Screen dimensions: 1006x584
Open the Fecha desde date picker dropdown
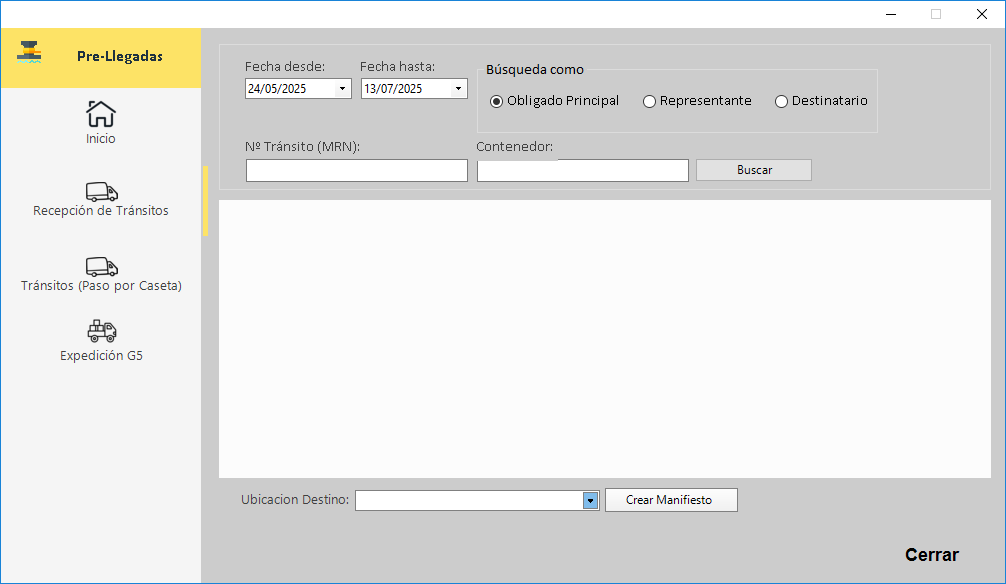tap(342, 89)
